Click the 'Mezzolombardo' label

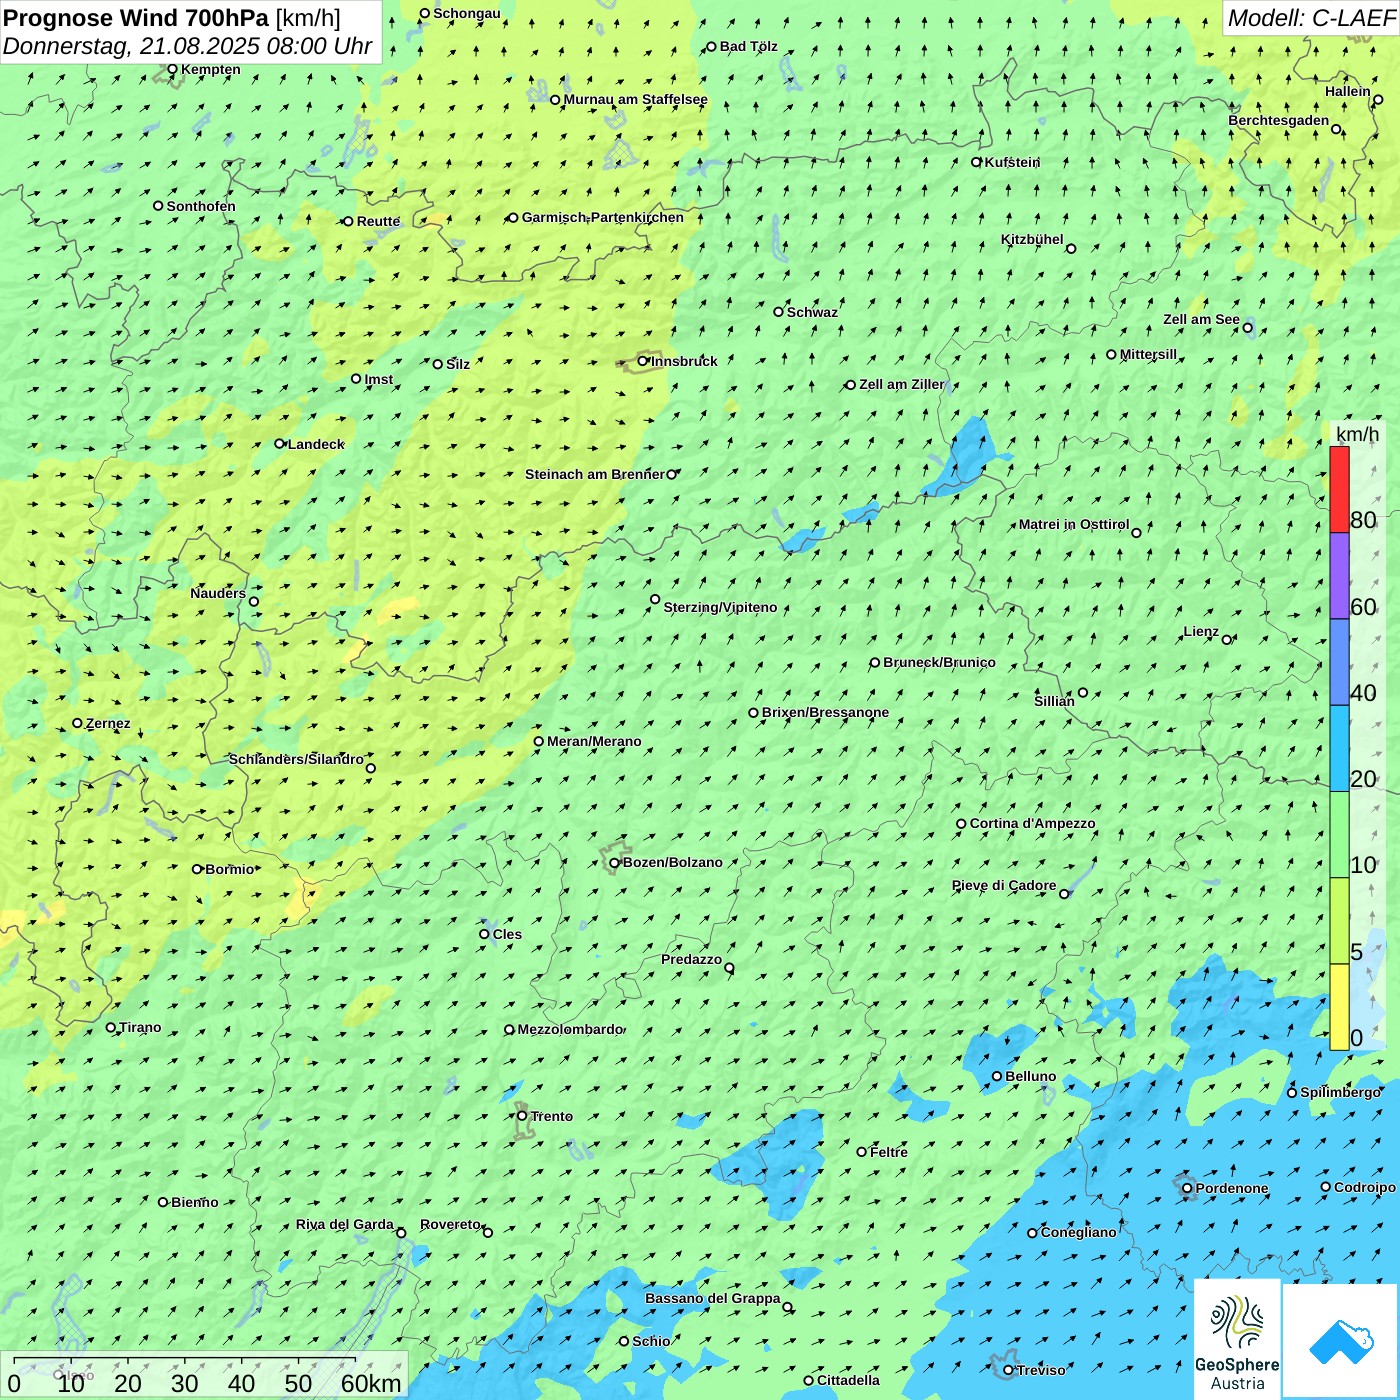pyautogui.click(x=570, y=1029)
